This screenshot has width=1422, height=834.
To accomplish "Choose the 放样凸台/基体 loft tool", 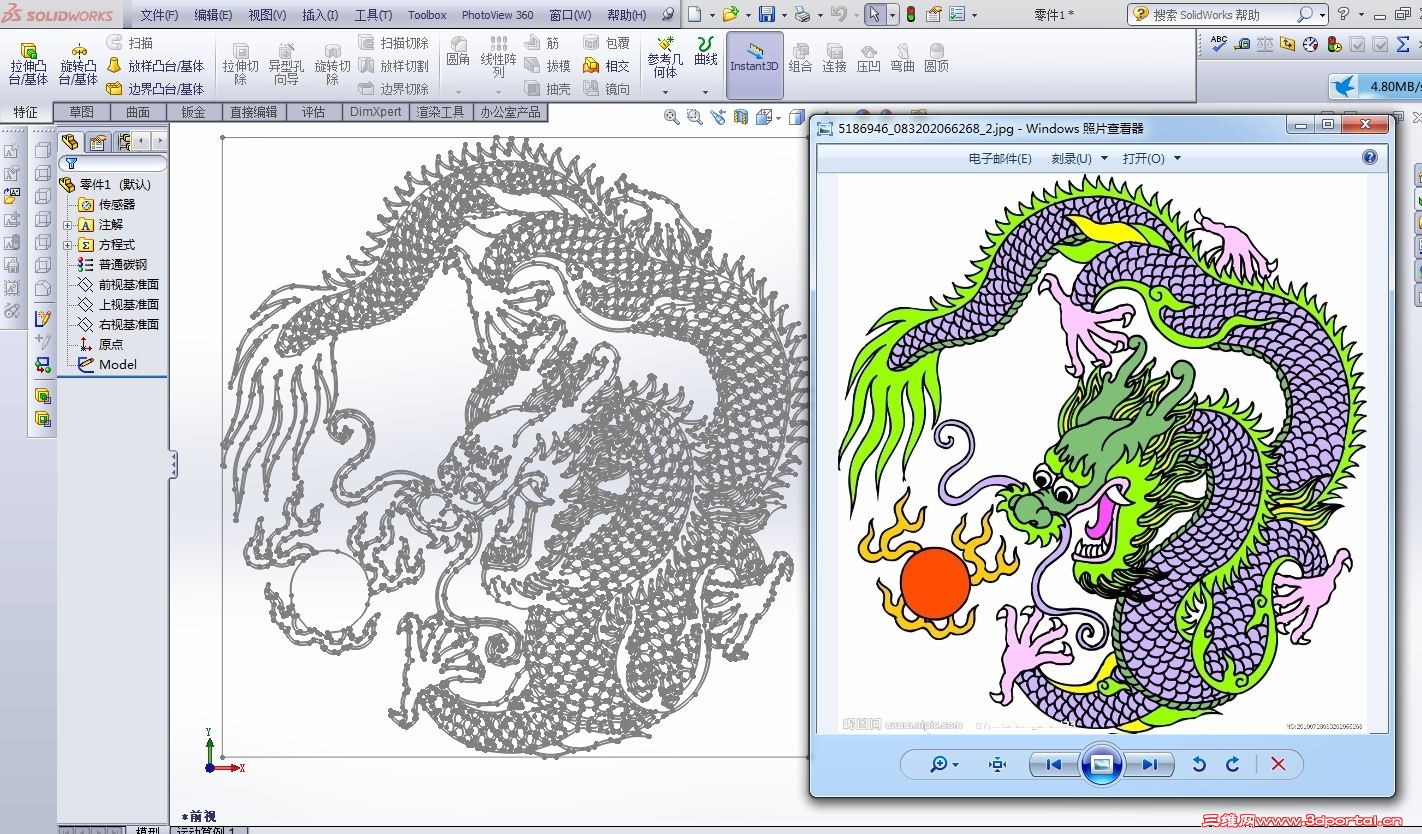I will click(155, 66).
